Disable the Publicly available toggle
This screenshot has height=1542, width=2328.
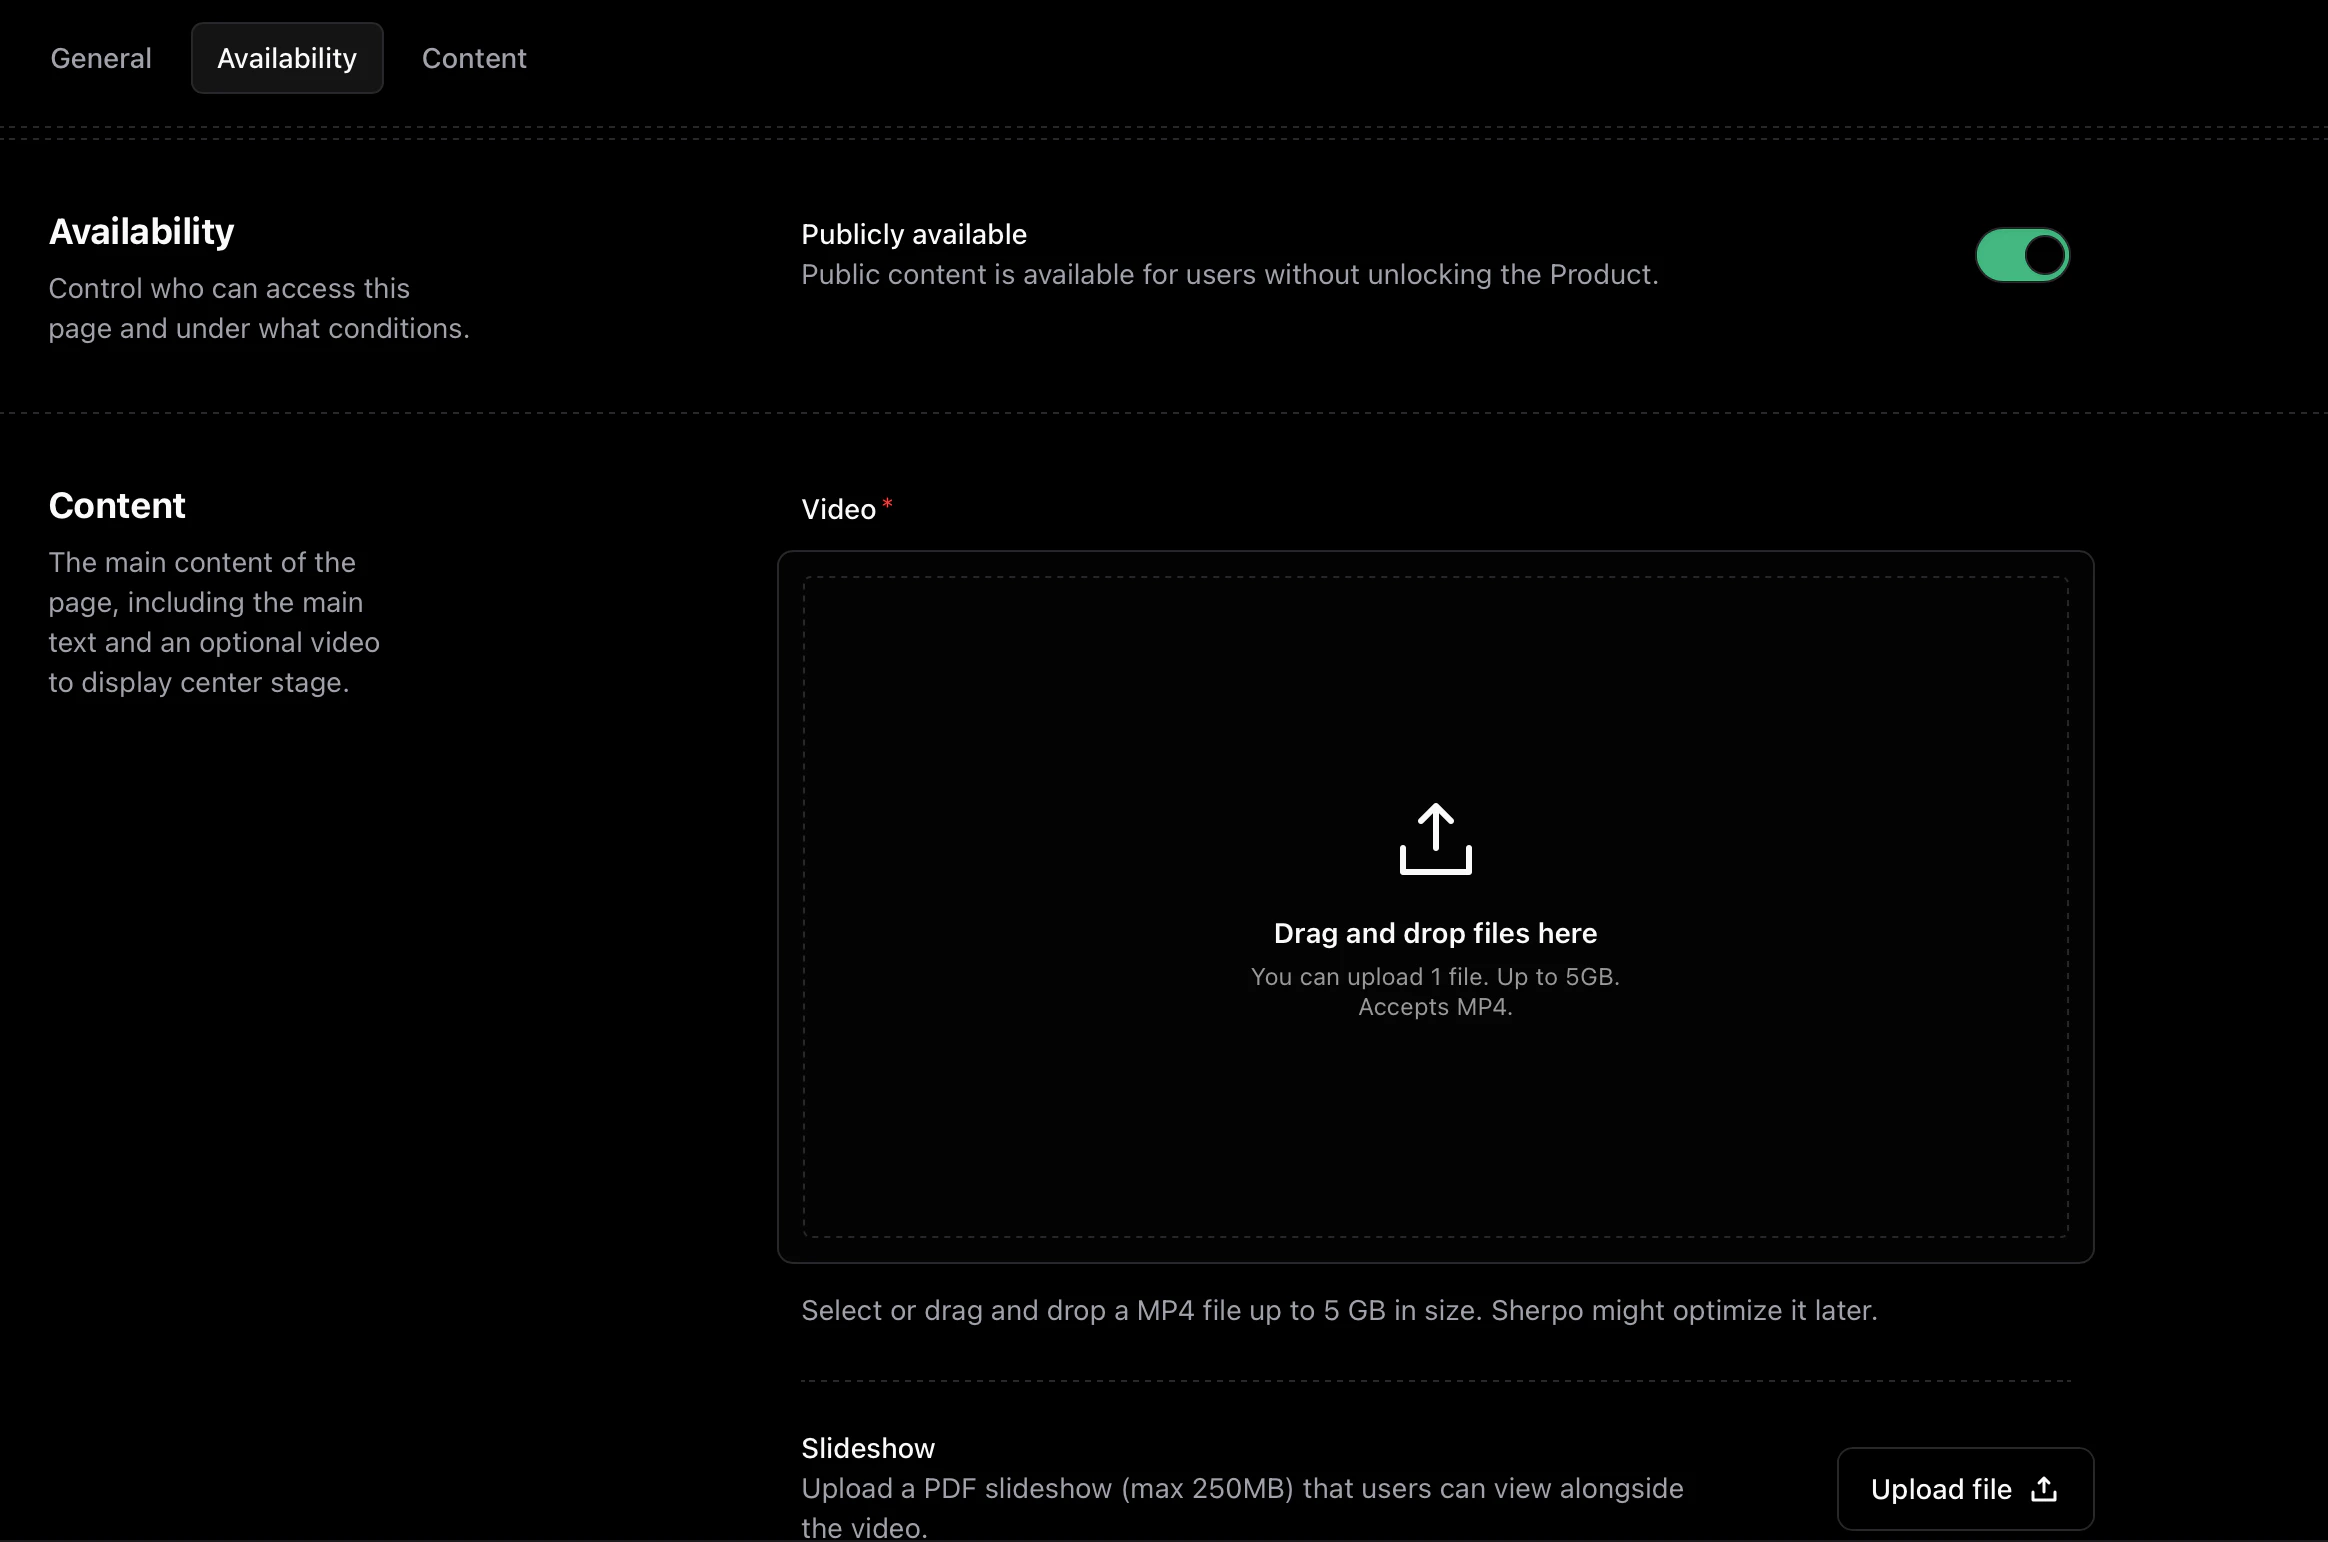click(2022, 255)
